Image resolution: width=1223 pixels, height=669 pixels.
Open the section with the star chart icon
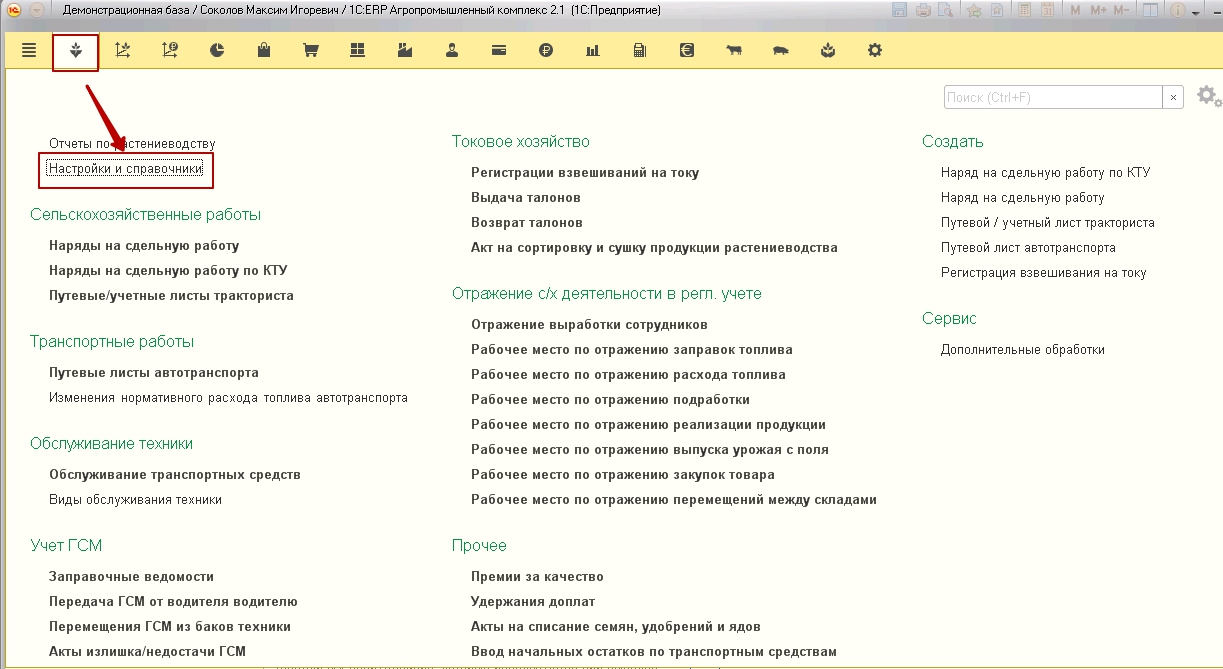[x=123, y=50]
